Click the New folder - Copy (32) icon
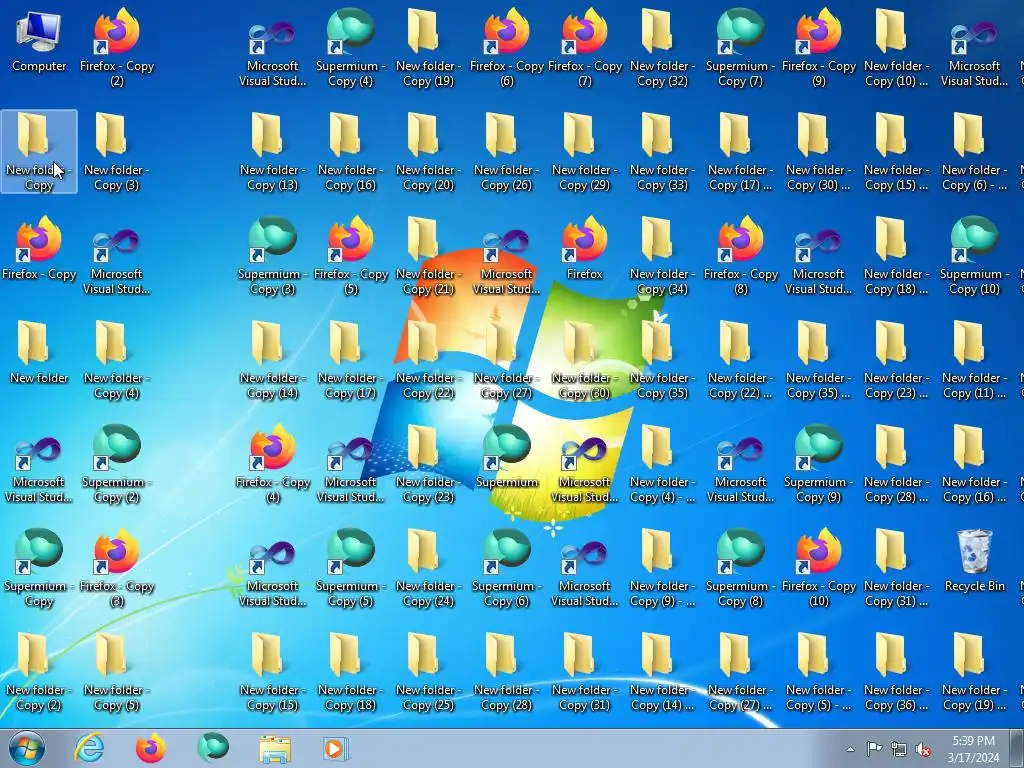 click(662, 48)
